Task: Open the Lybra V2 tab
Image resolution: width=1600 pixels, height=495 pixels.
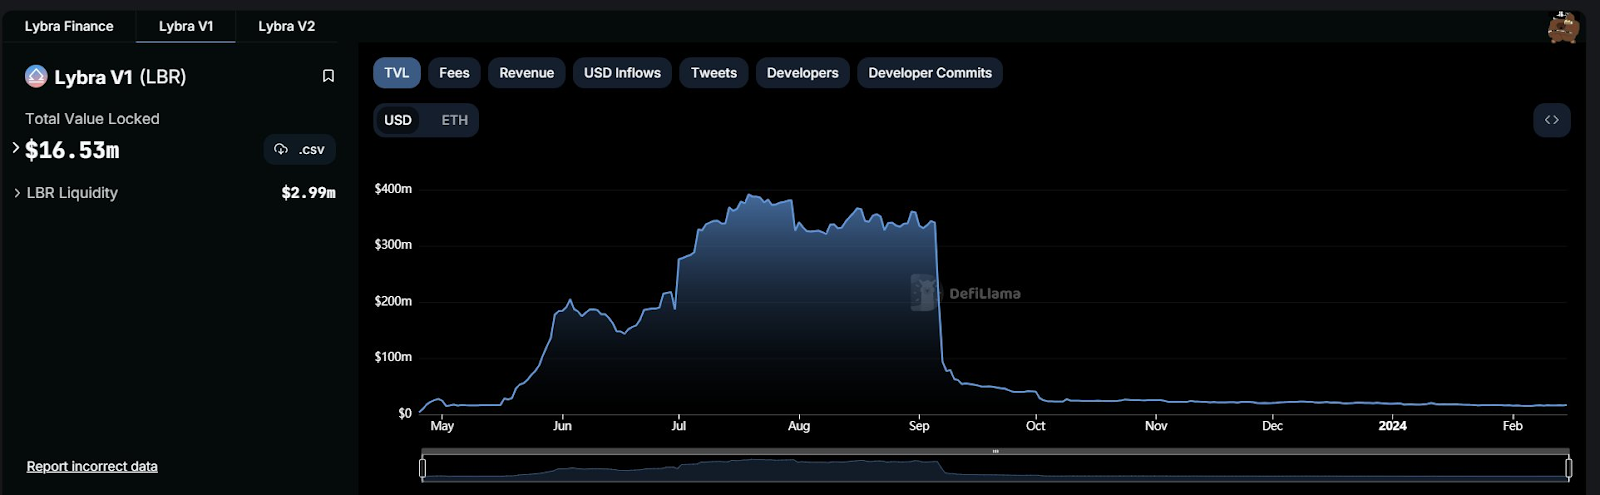Action: point(286,26)
